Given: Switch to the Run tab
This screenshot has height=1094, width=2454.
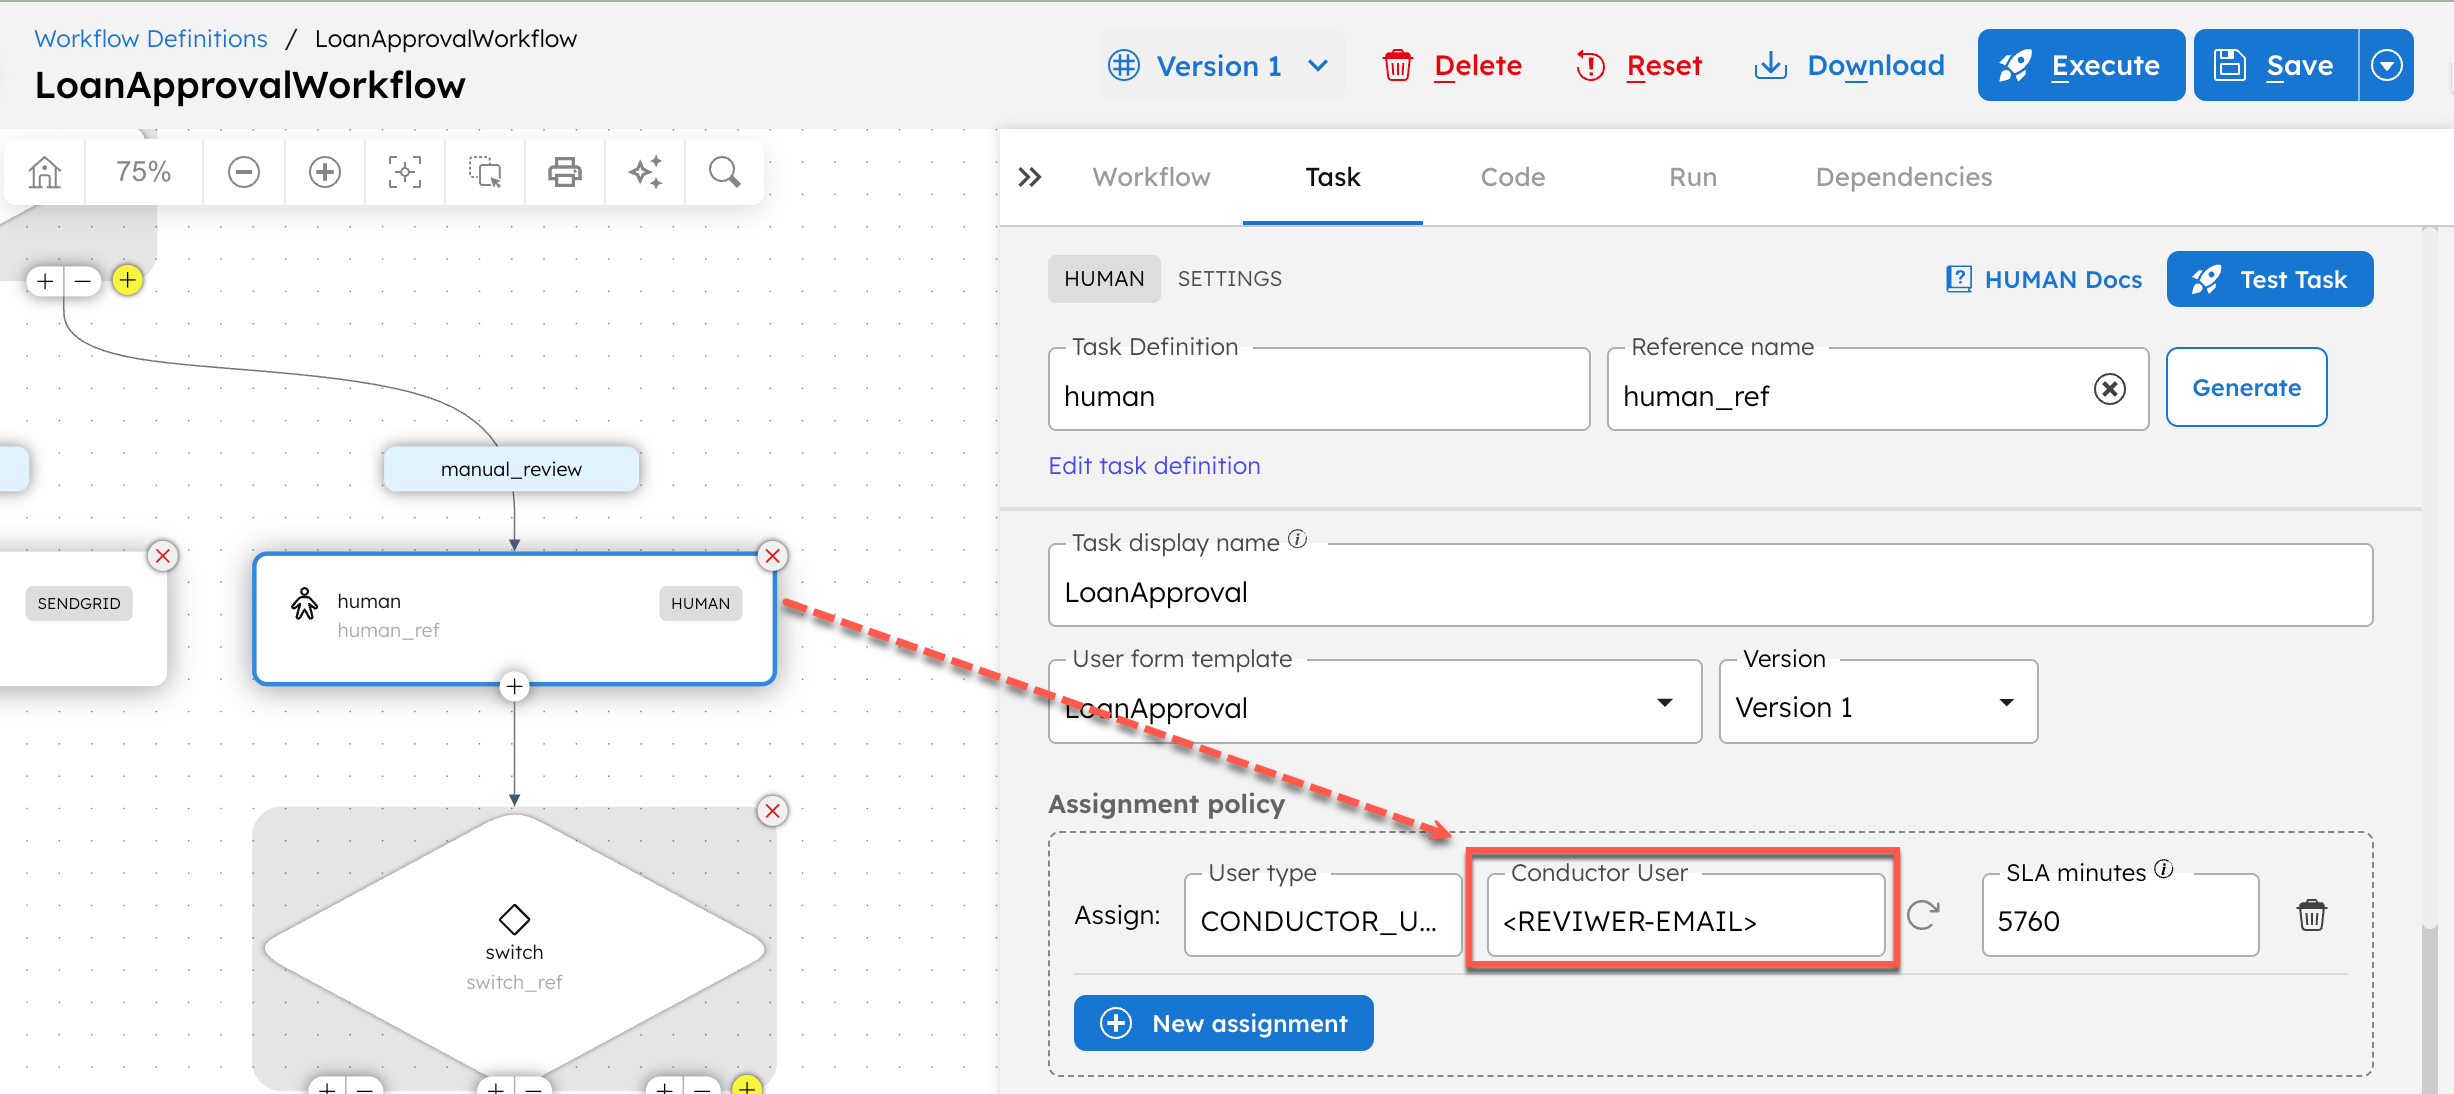Looking at the screenshot, I should pos(1692,177).
